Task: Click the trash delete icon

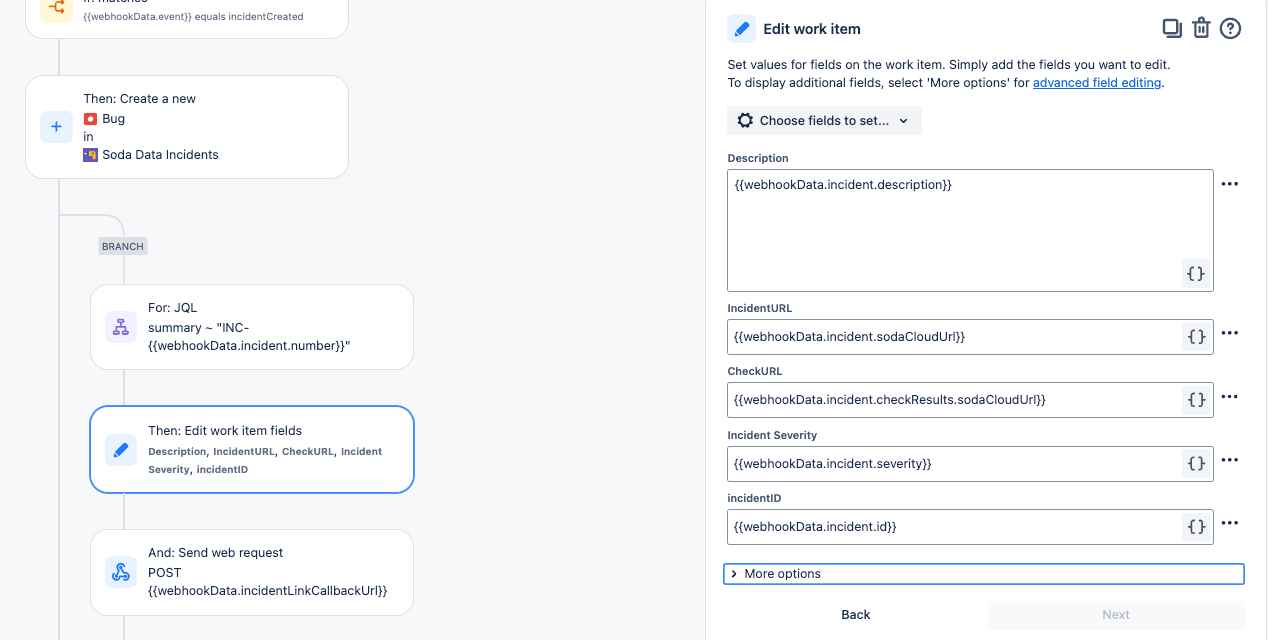Action: click(1201, 28)
